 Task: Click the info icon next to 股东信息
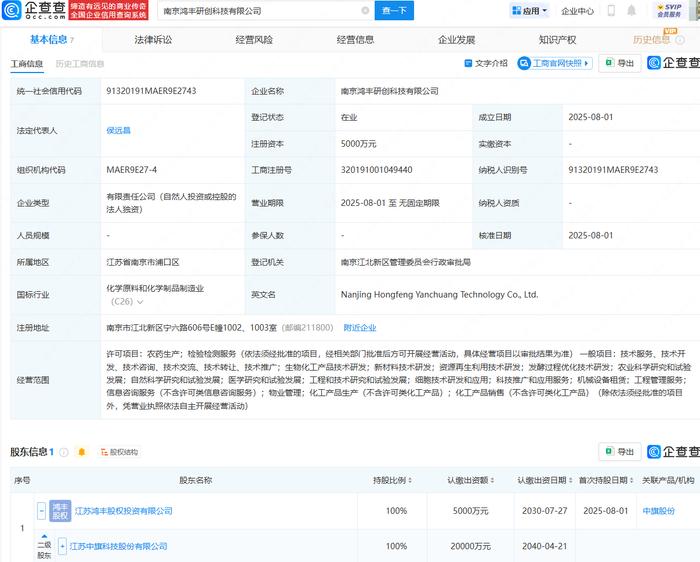point(64,452)
